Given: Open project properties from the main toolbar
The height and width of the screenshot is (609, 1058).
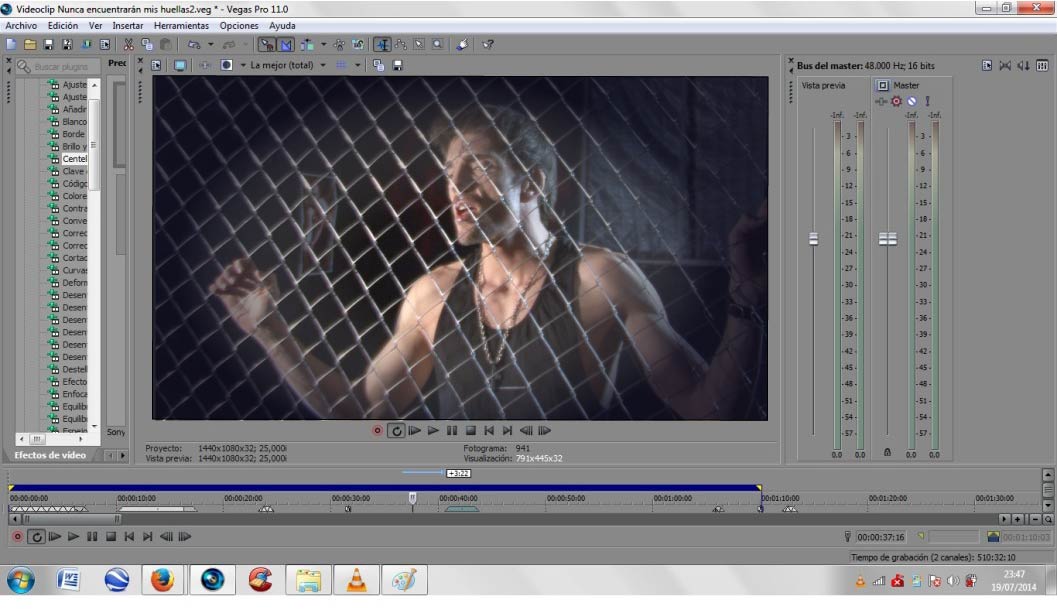Looking at the screenshot, I should point(105,45).
